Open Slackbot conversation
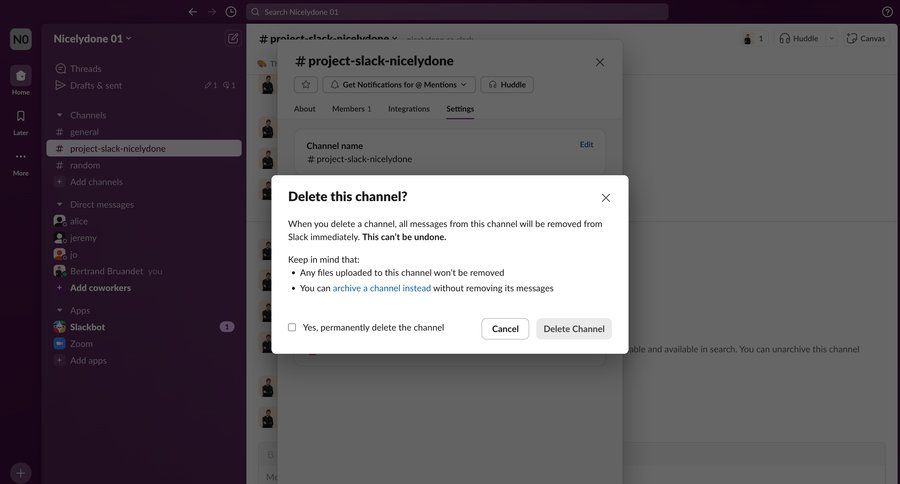 87,327
